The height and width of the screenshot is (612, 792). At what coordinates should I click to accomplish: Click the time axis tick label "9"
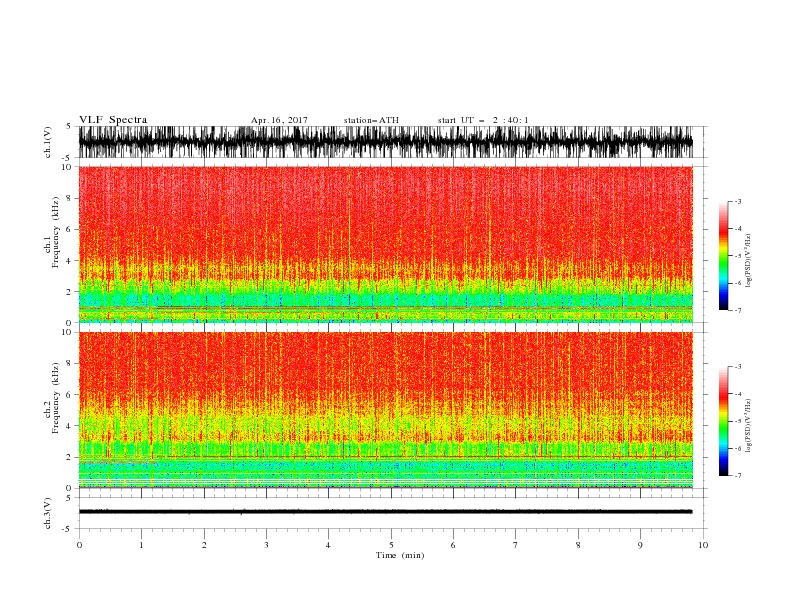point(640,545)
